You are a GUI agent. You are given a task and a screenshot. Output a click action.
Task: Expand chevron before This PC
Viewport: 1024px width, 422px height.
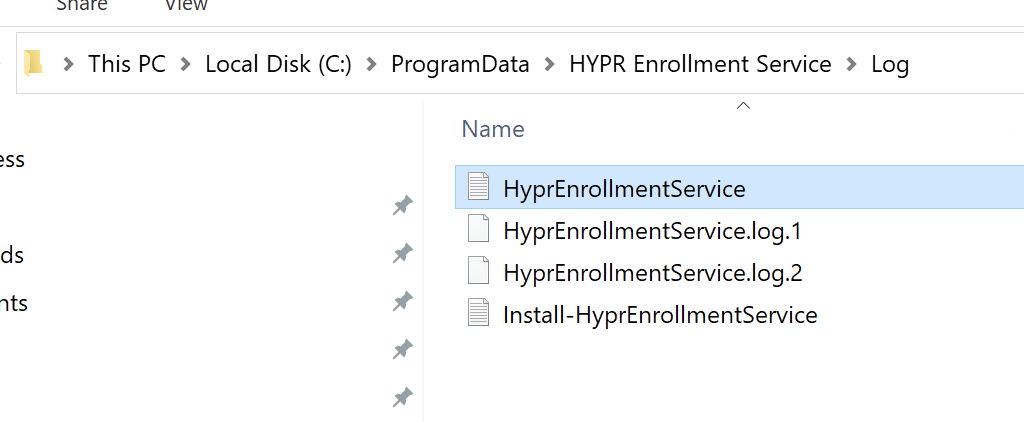(x=68, y=64)
